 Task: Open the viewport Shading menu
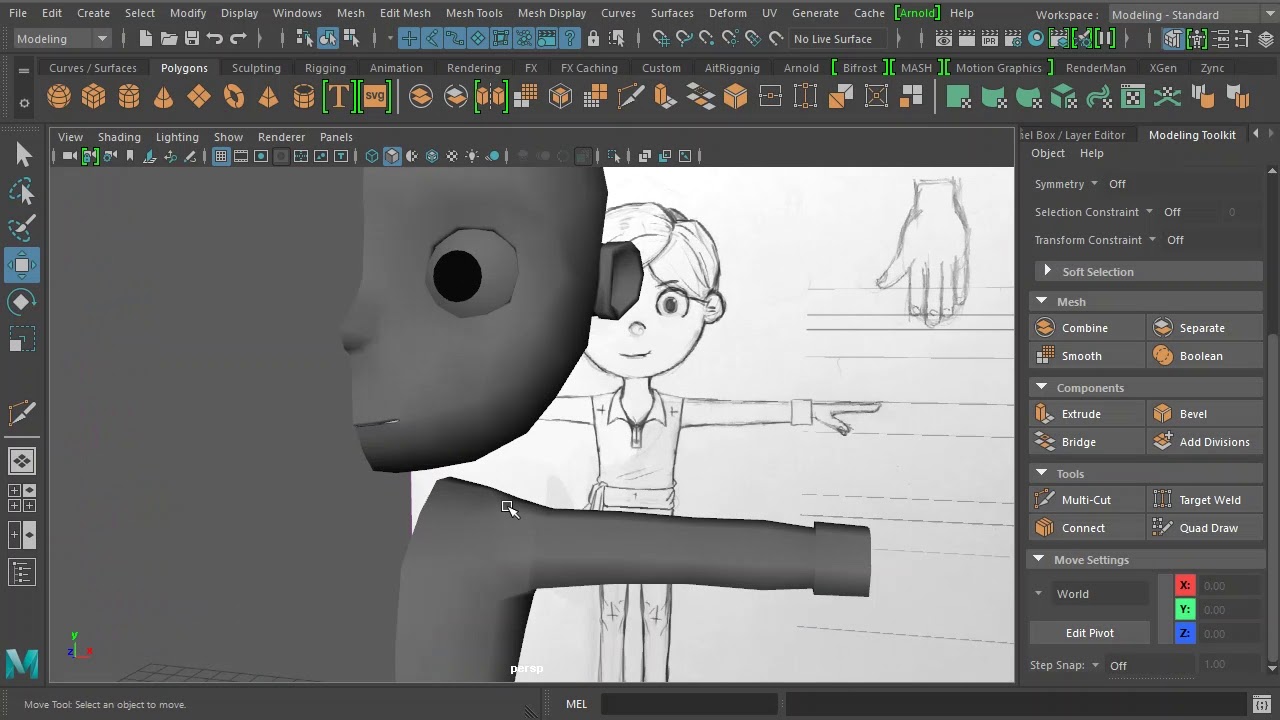(119, 137)
